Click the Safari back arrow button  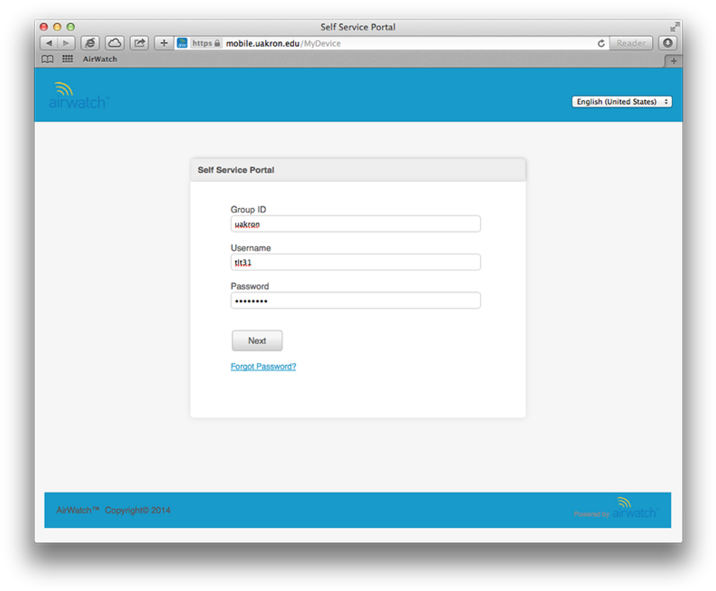click(x=49, y=43)
